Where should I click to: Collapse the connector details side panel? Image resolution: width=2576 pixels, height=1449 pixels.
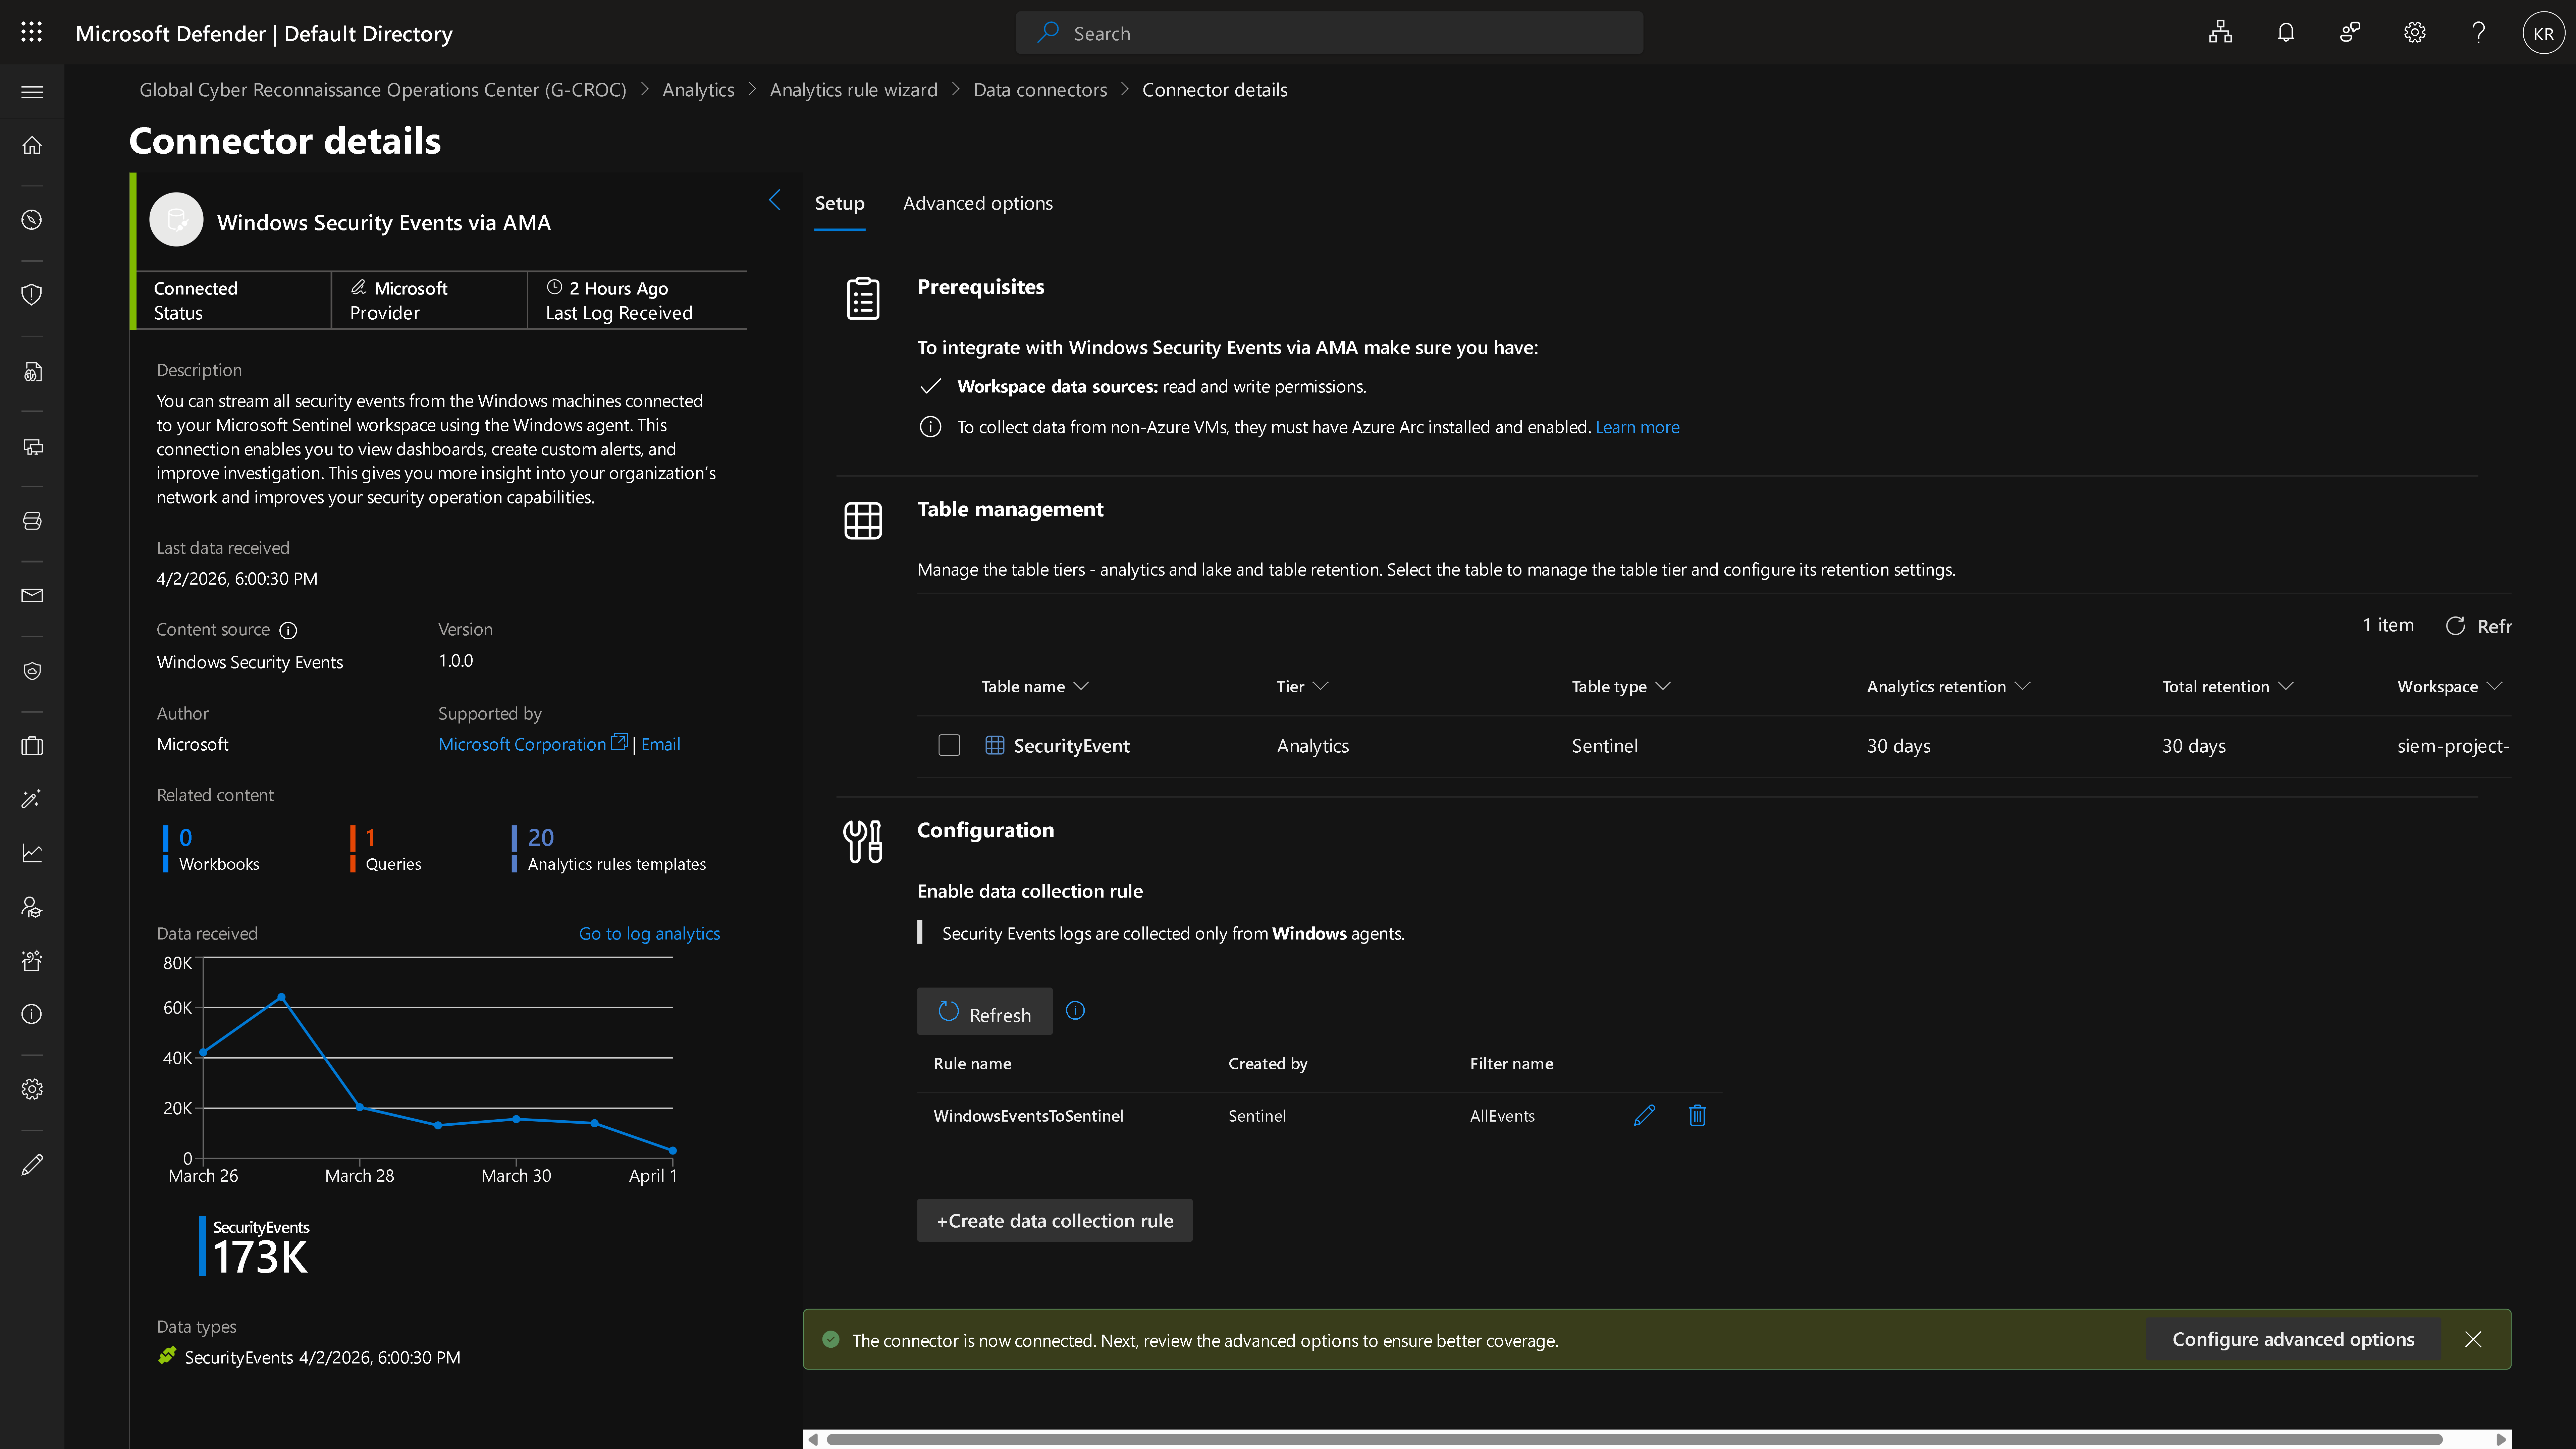[774, 200]
